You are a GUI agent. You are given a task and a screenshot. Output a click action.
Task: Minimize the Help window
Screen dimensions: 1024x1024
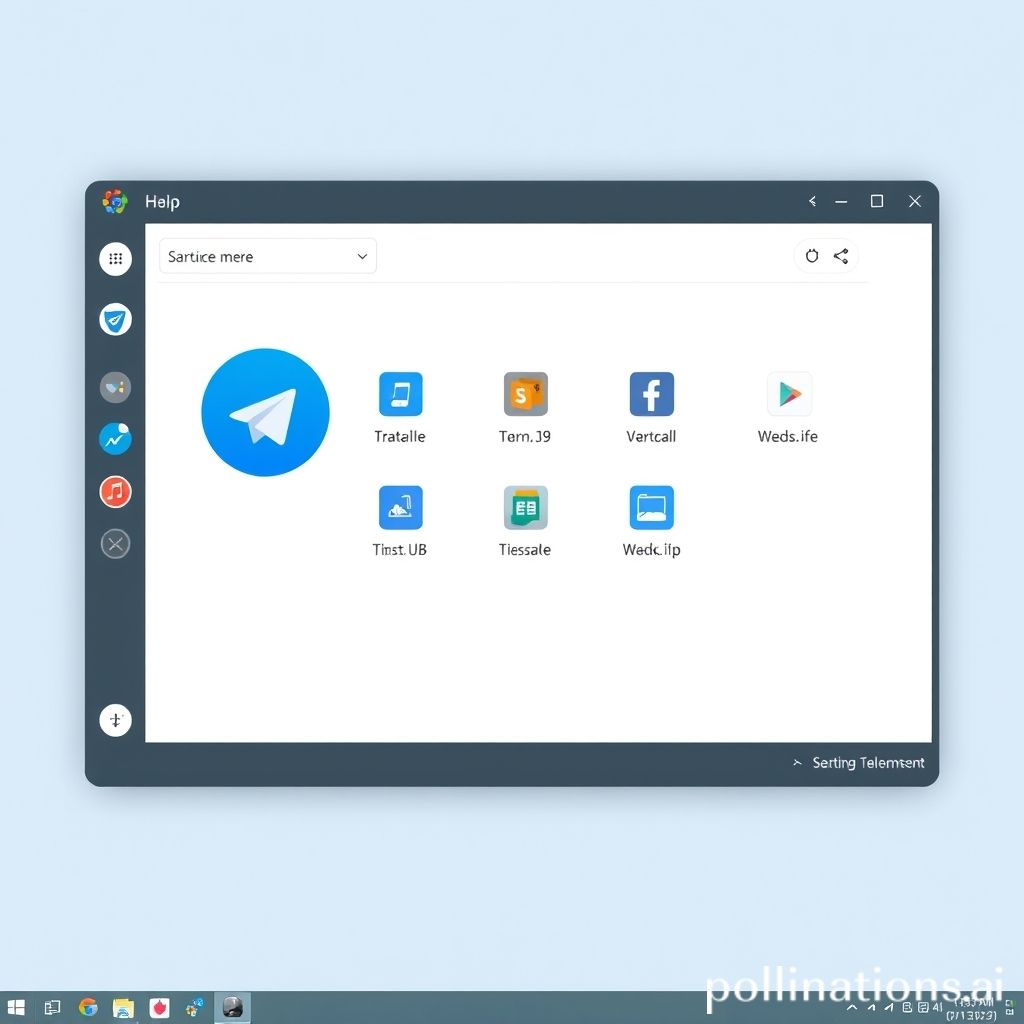(841, 202)
